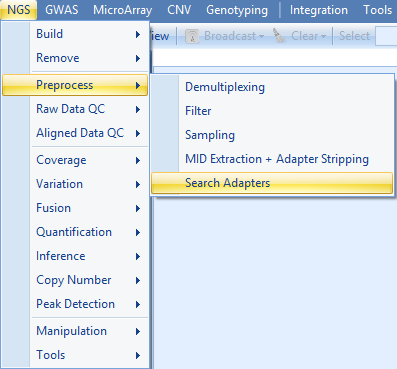
Task: Open the Tools menu in menu bar
Action: pyautogui.click(x=377, y=10)
